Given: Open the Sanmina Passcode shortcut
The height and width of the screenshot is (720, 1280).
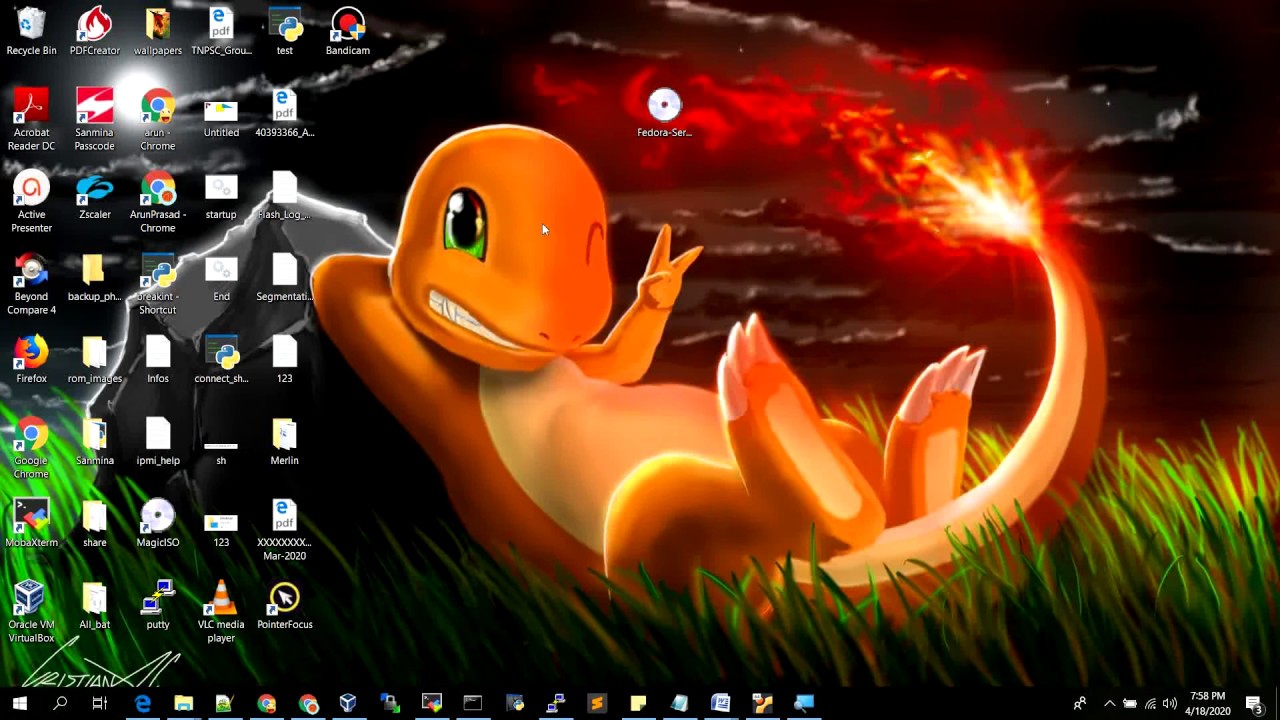Looking at the screenshot, I should coord(95,120).
